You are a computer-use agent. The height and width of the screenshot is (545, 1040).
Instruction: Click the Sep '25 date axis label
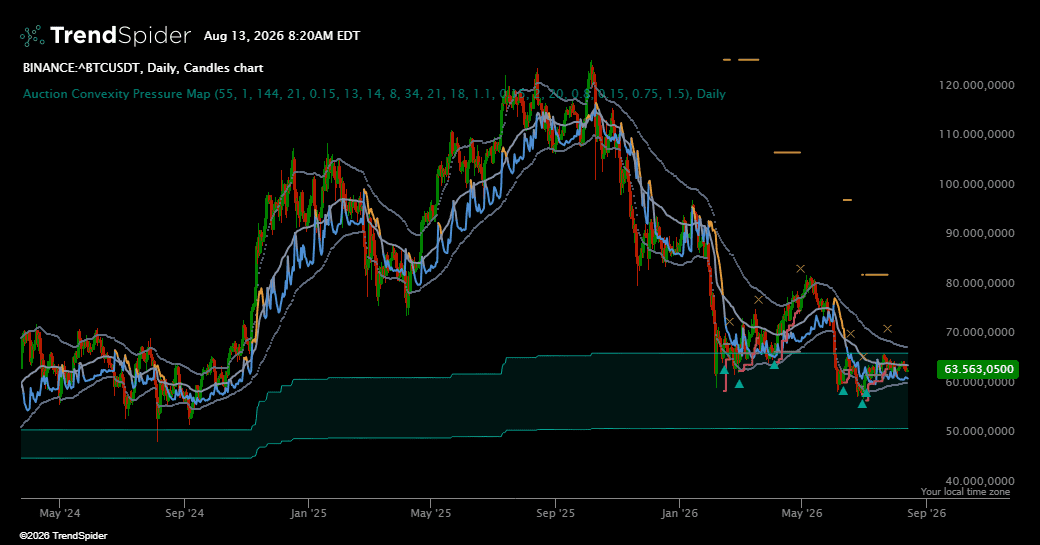(x=555, y=513)
